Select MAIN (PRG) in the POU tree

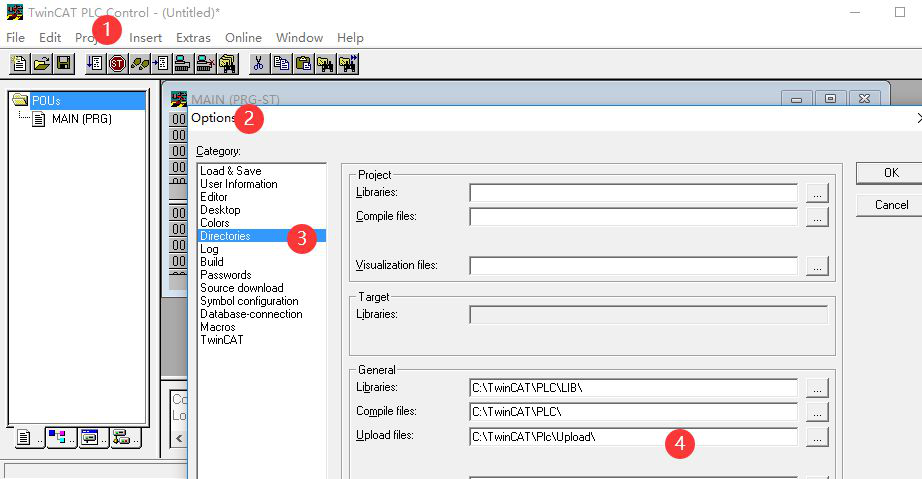pyautogui.click(x=81, y=119)
